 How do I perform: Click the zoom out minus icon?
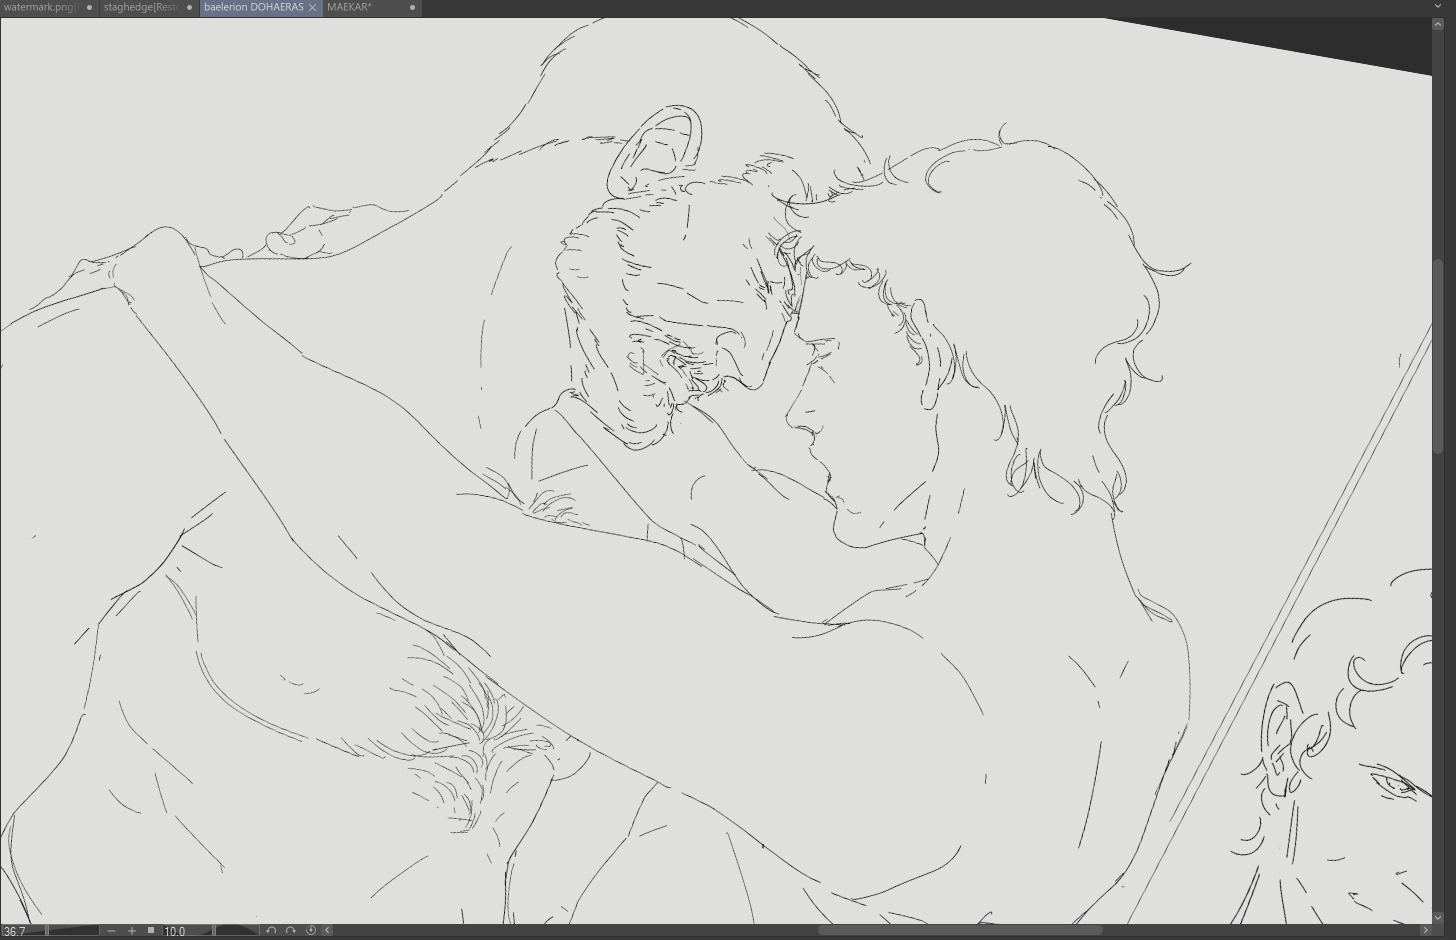(111, 930)
